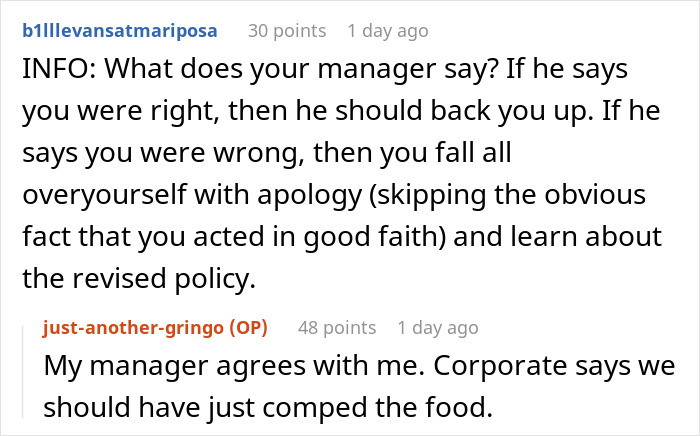Open the OP reply's '1 day ago' timestamp
Image resolution: width=700 pixels, height=436 pixels.
(438, 327)
